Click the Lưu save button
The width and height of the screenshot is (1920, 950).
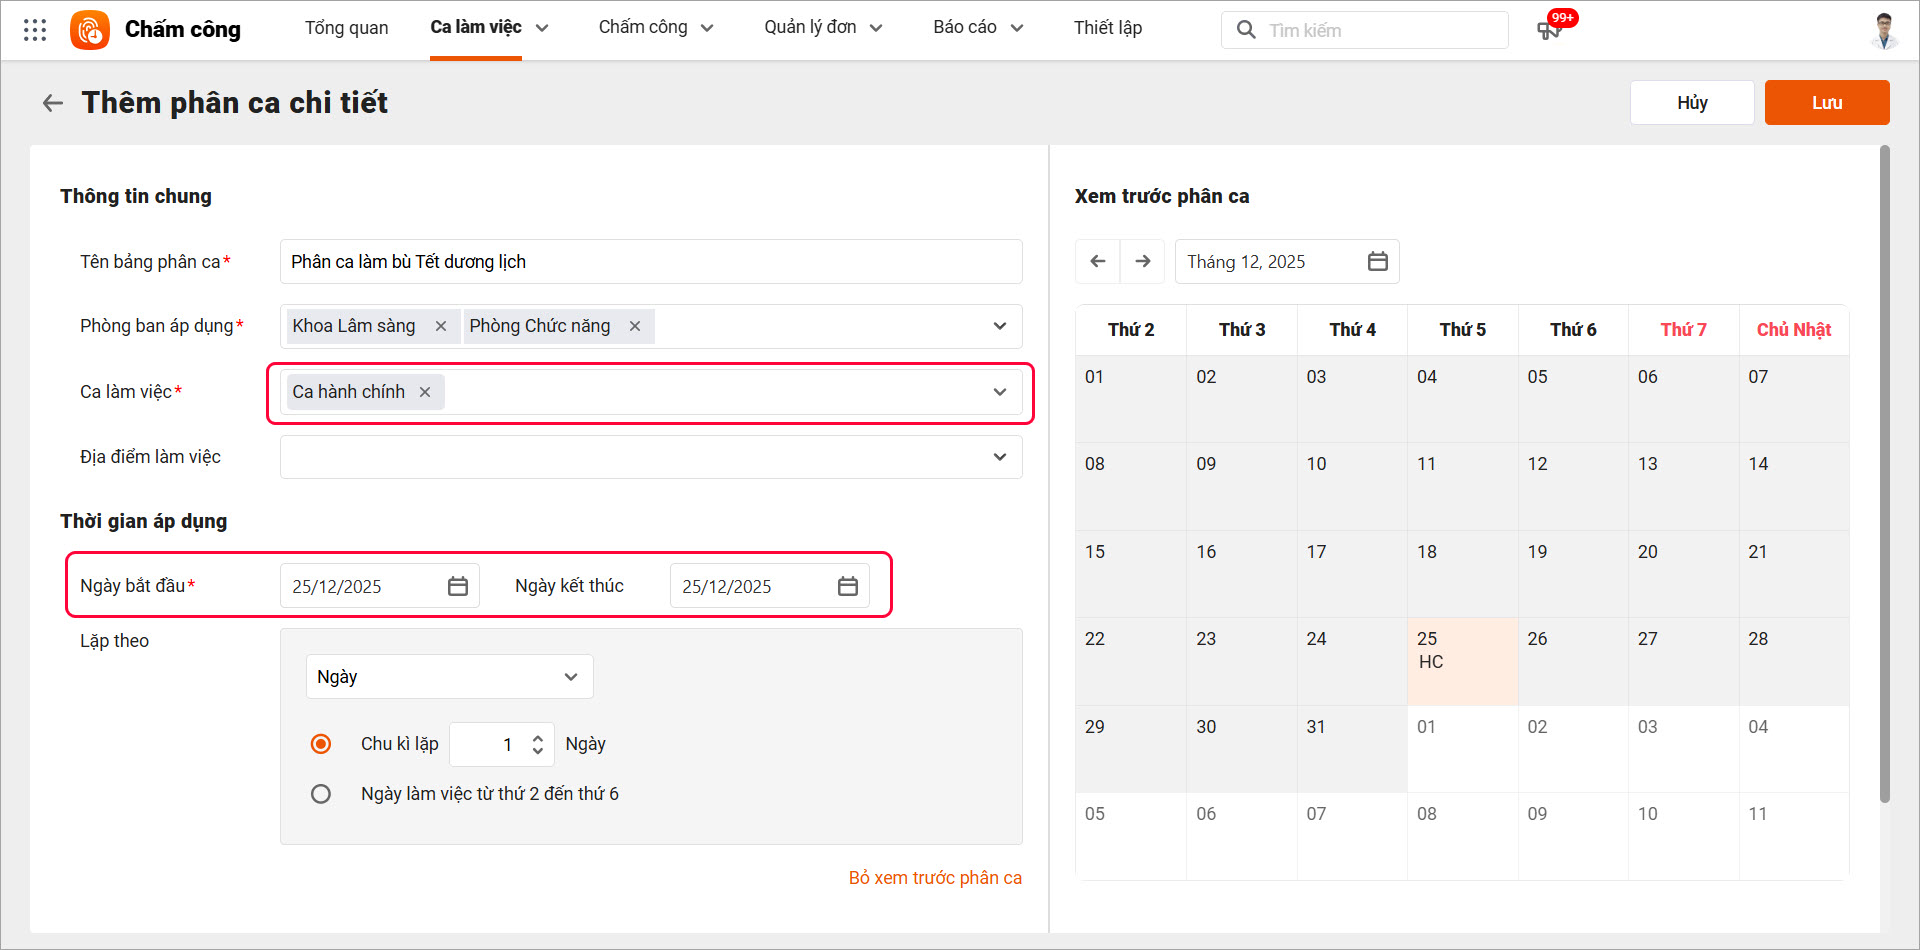pyautogui.click(x=1826, y=103)
